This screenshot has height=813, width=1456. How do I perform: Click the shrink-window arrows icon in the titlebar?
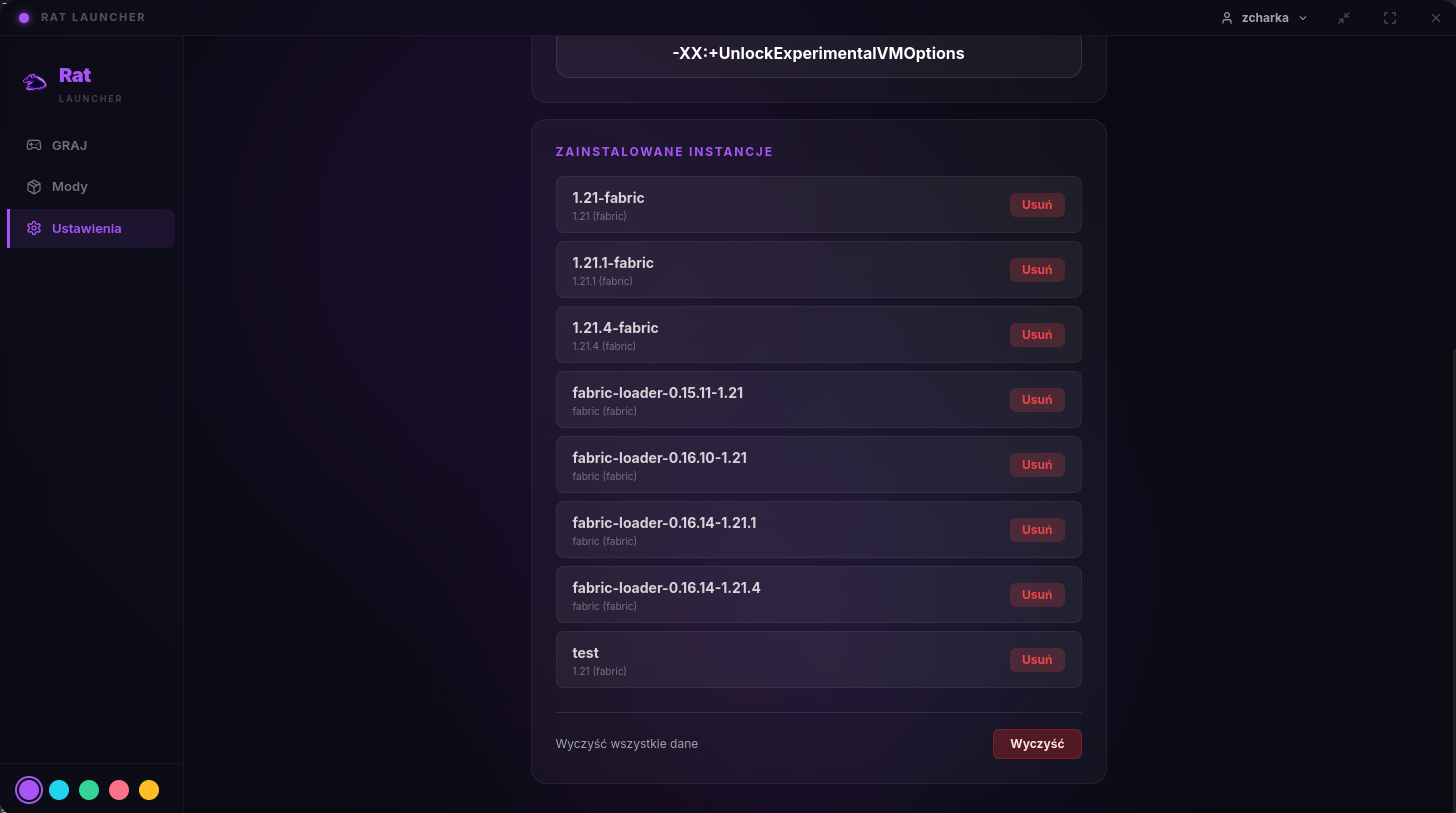(1344, 17)
